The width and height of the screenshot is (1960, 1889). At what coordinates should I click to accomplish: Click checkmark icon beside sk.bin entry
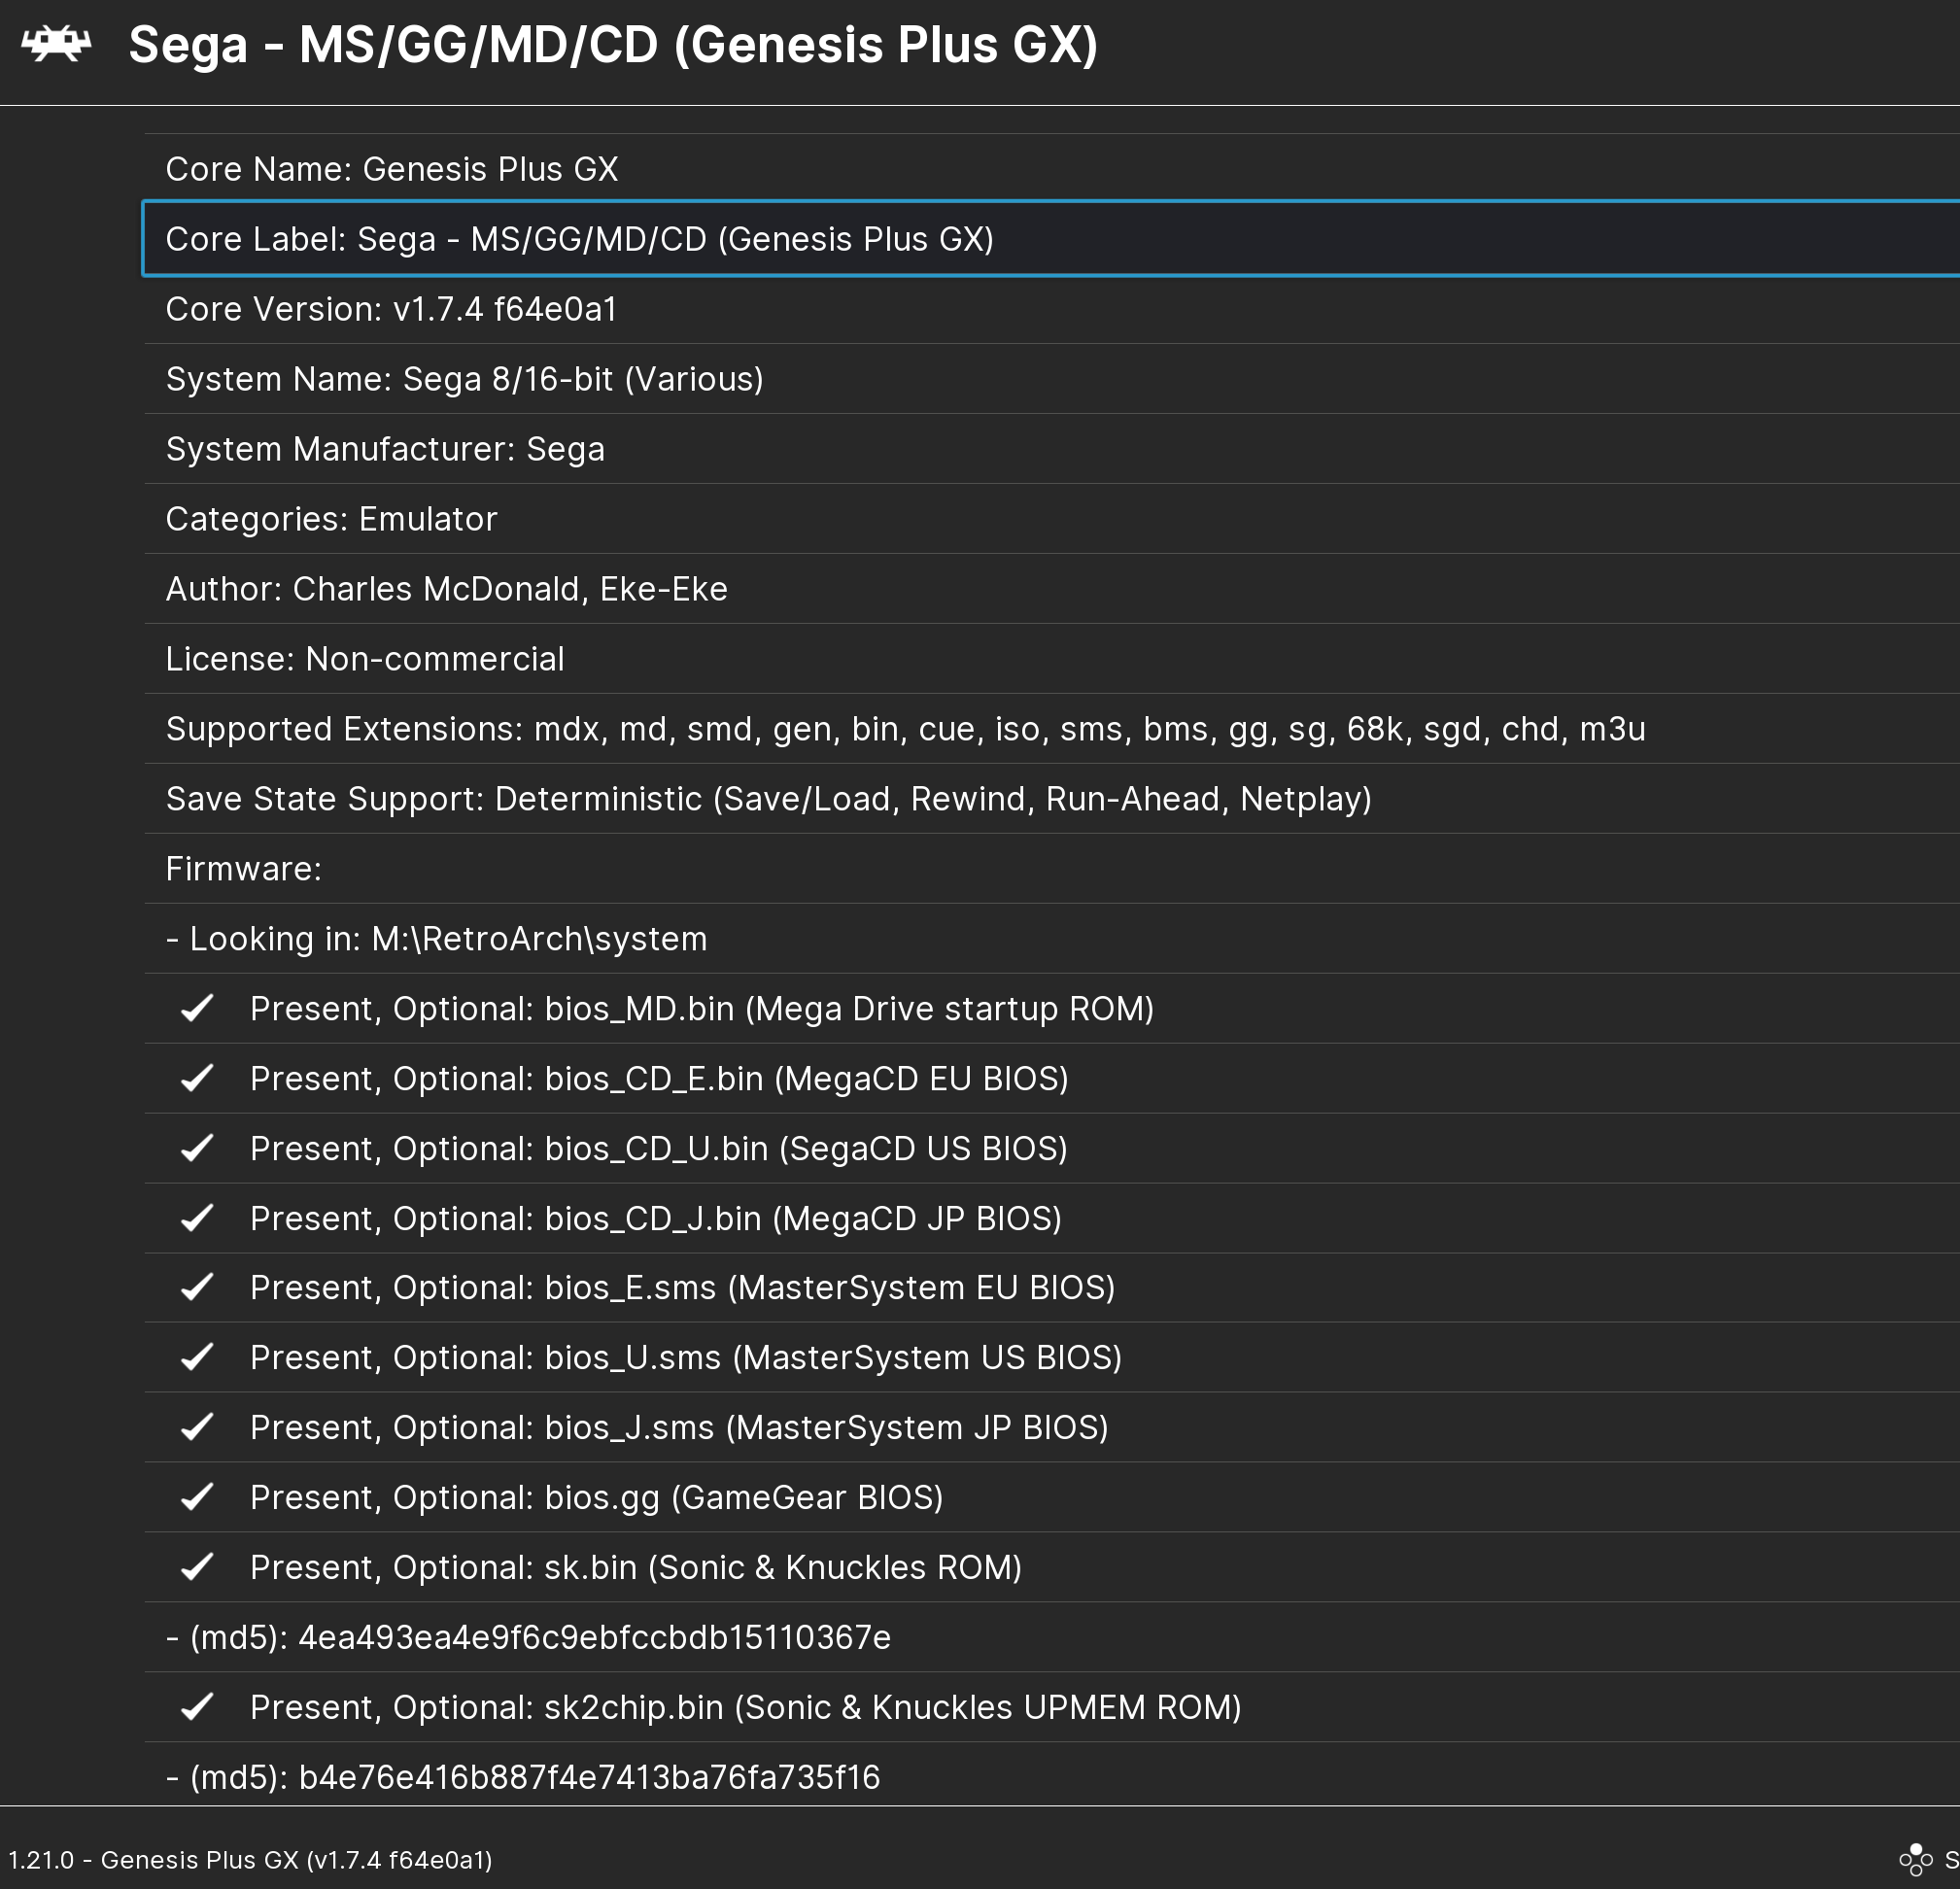[x=197, y=1567]
